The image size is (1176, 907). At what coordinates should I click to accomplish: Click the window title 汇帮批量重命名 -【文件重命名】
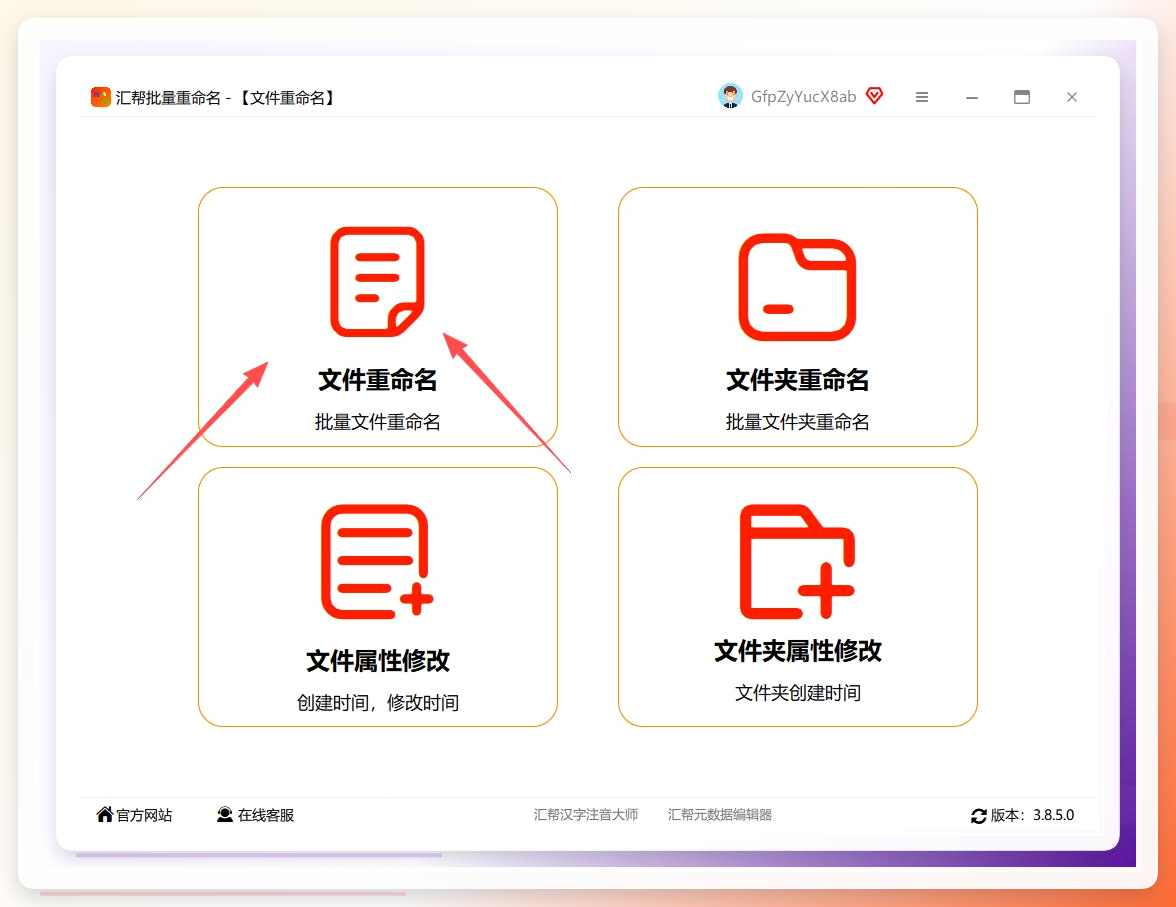(226, 98)
